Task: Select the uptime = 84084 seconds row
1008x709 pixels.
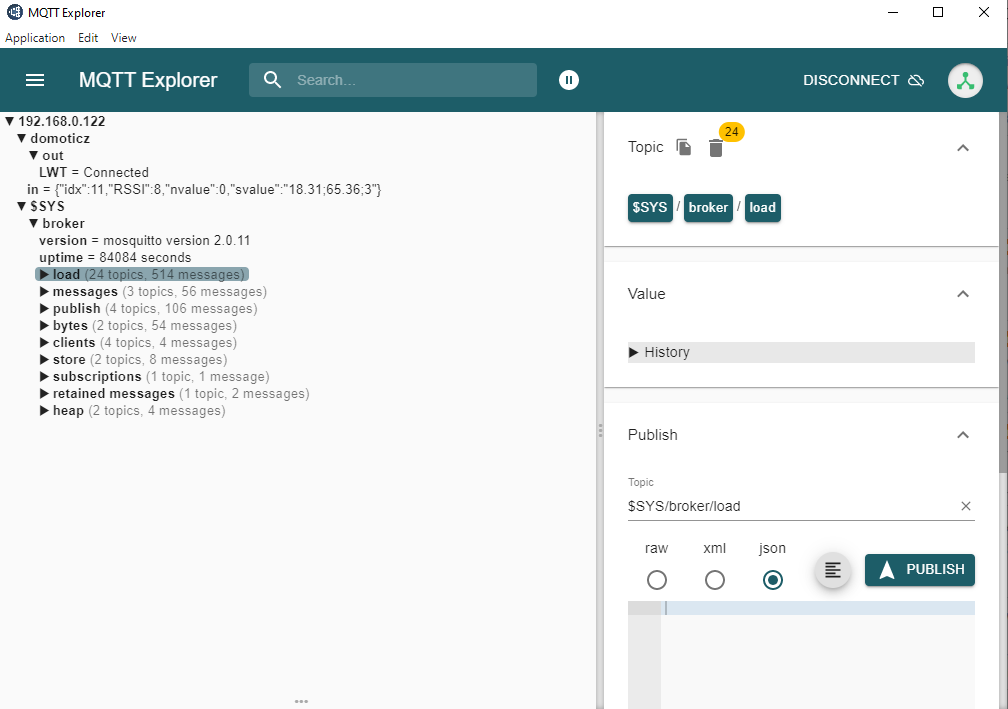Action: [115, 257]
